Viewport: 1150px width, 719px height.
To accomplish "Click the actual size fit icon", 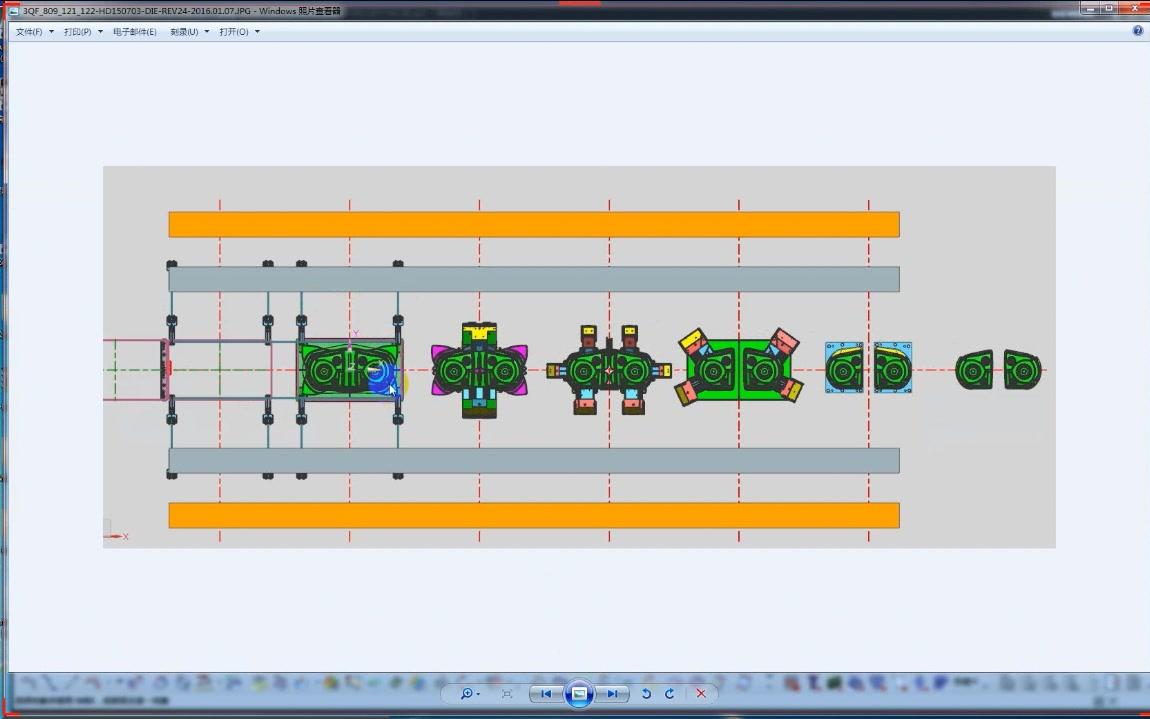I will pyautogui.click(x=507, y=693).
